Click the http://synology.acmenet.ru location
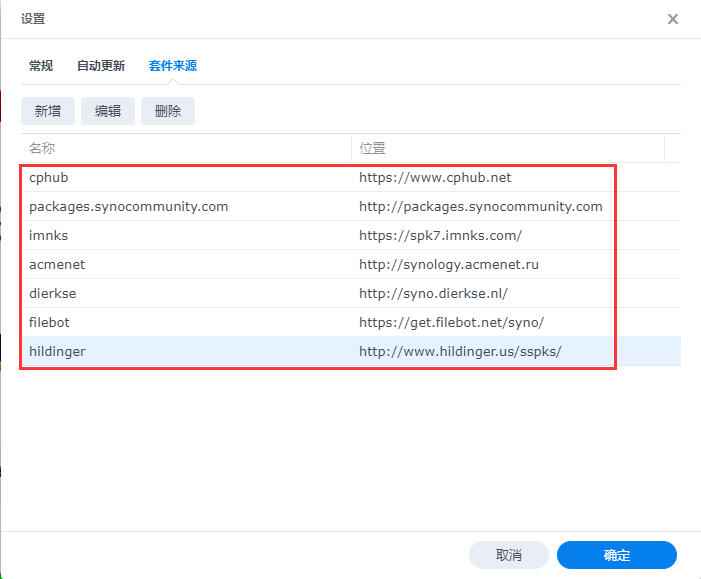 (449, 265)
